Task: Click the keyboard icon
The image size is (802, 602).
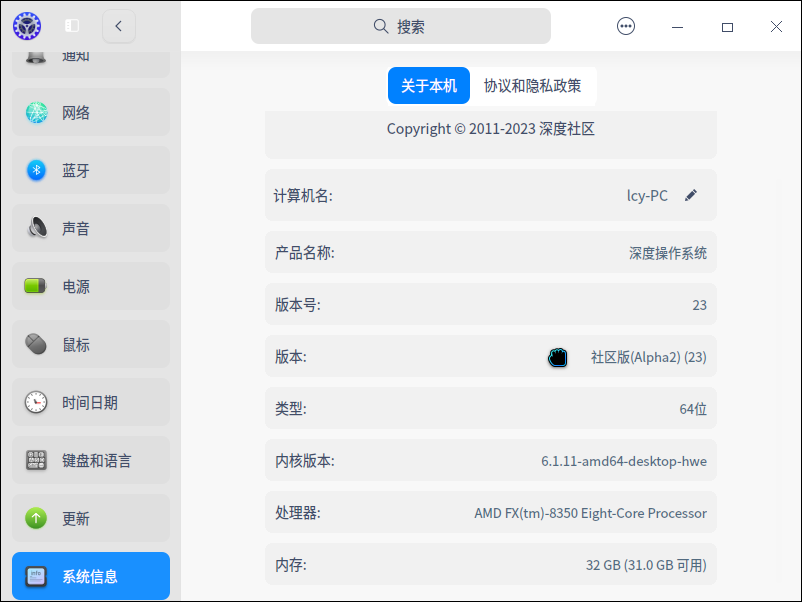Action: point(36,460)
